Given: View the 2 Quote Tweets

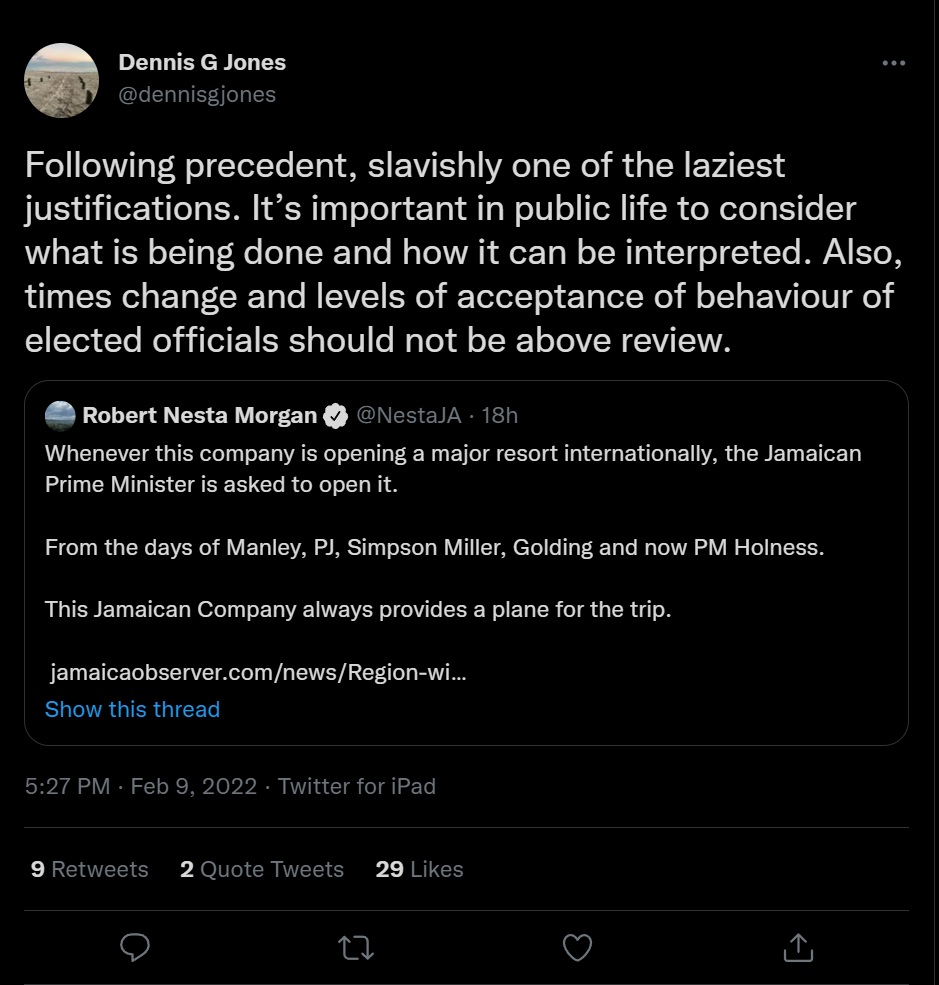Looking at the screenshot, I should pos(261,869).
